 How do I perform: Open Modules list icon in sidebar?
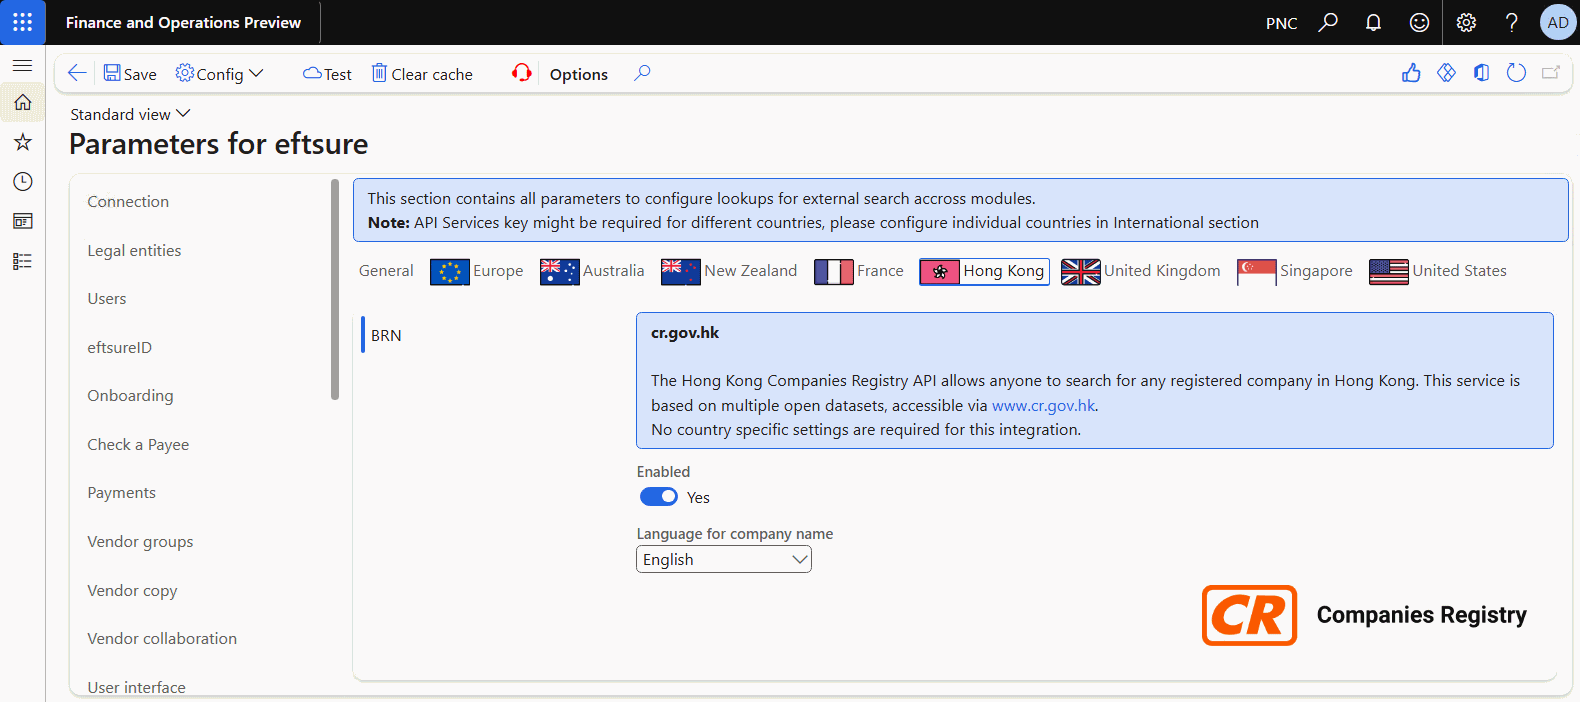[22, 261]
